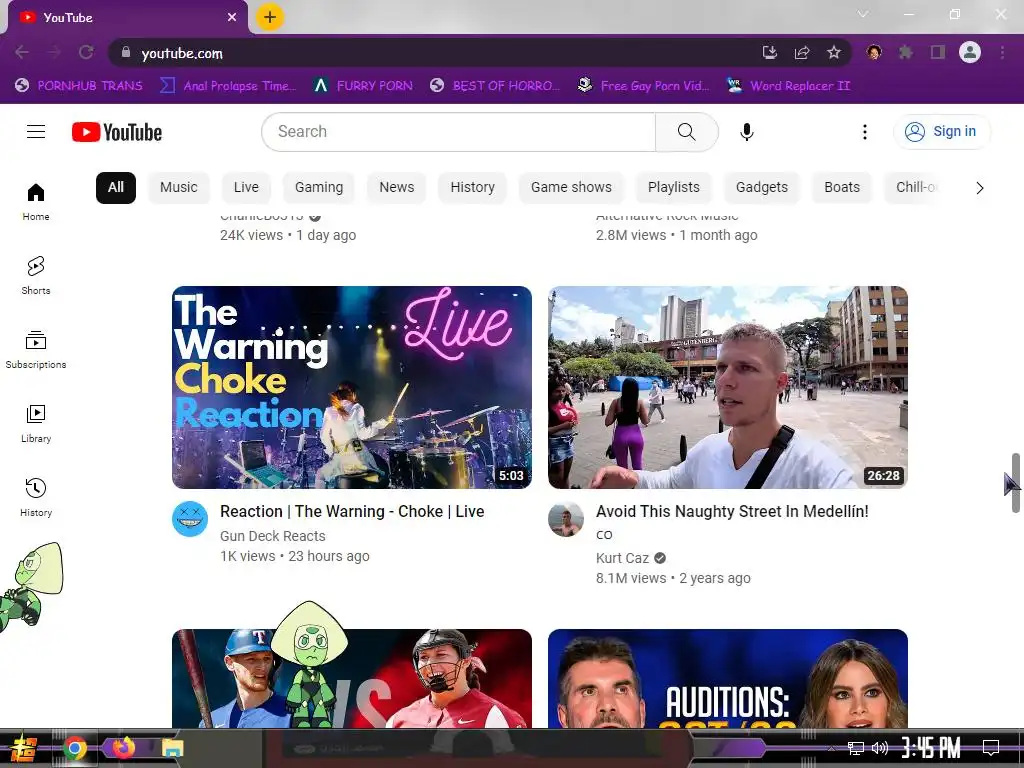Click Kurt Caz channel avatar
The image size is (1024, 768).
click(x=566, y=519)
